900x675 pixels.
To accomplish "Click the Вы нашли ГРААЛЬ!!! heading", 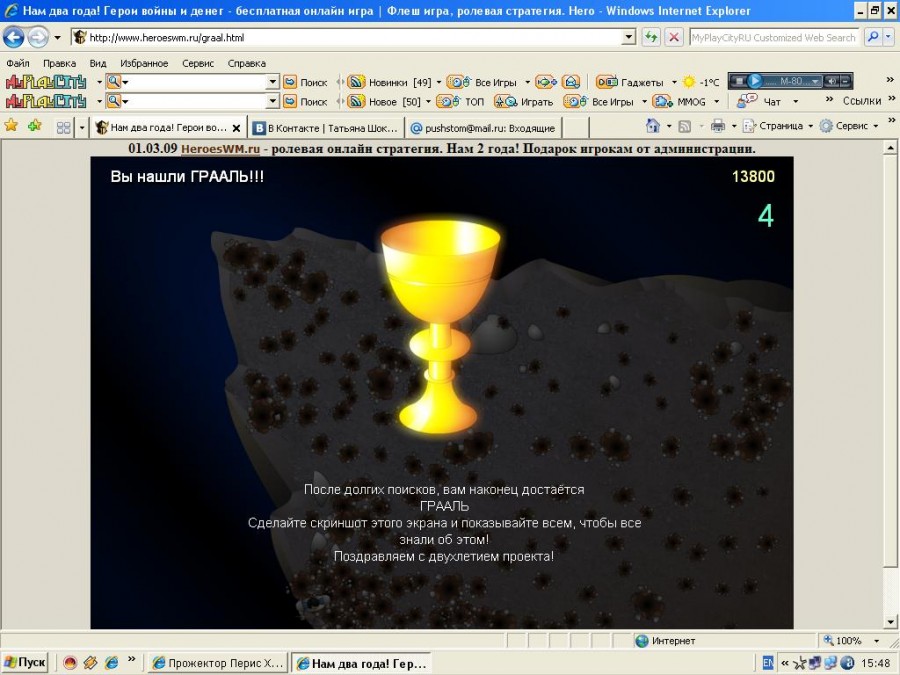I will coord(187,176).
